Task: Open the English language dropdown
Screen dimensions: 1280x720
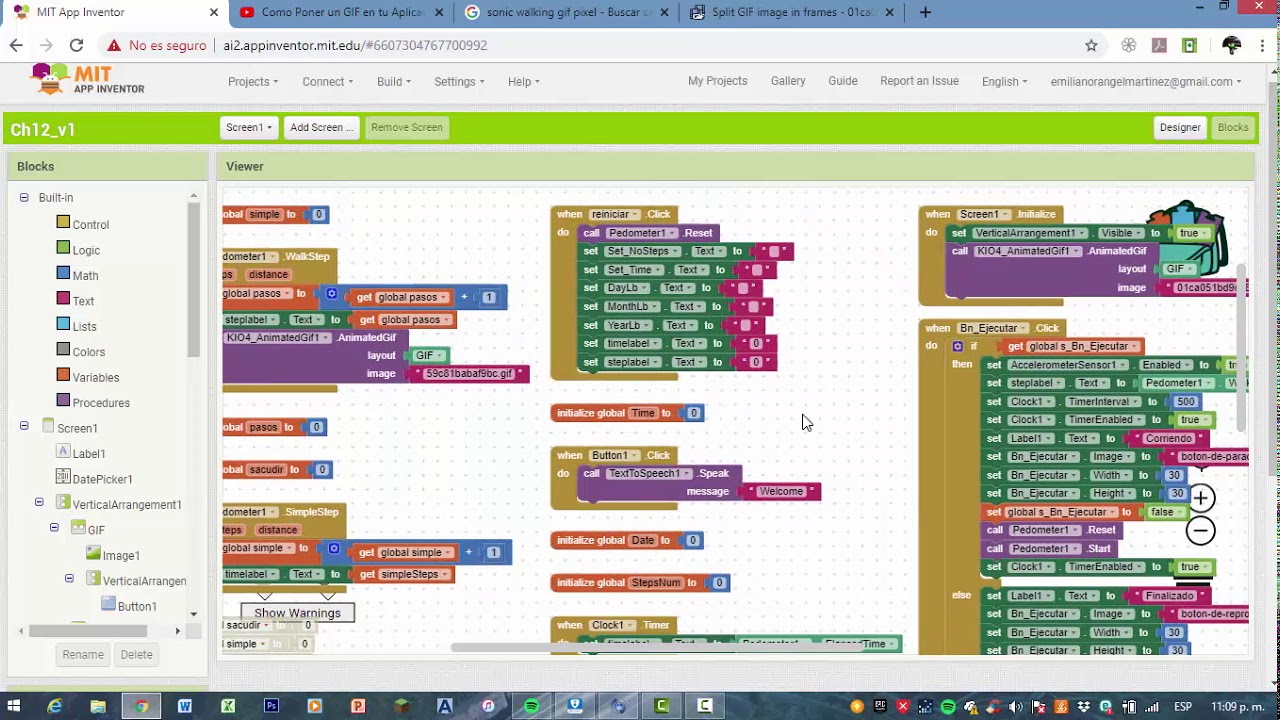Action: pyautogui.click(x=1004, y=82)
